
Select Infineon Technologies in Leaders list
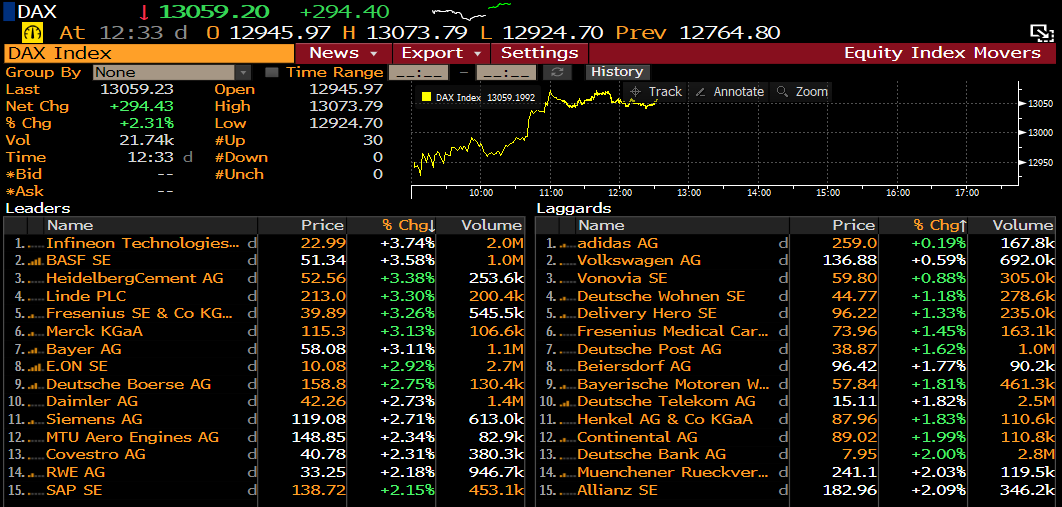click(263, 243)
